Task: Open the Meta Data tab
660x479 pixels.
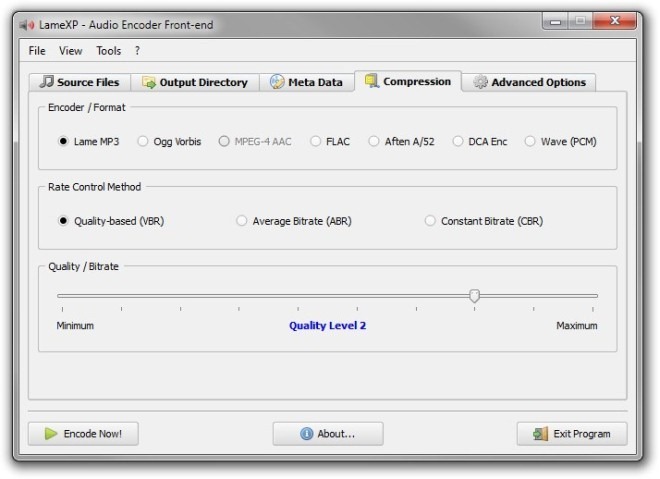Action: pos(306,82)
